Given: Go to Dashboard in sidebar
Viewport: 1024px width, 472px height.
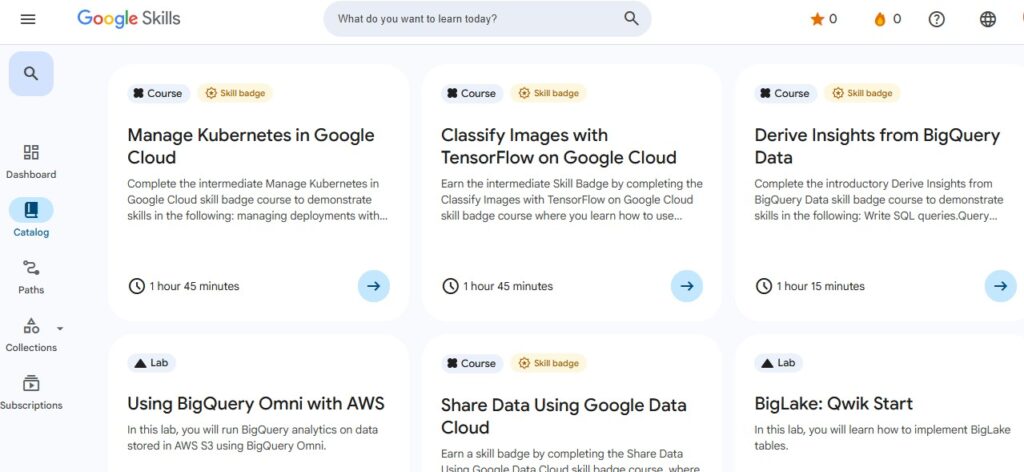Looking at the screenshot, I should 31,161.
